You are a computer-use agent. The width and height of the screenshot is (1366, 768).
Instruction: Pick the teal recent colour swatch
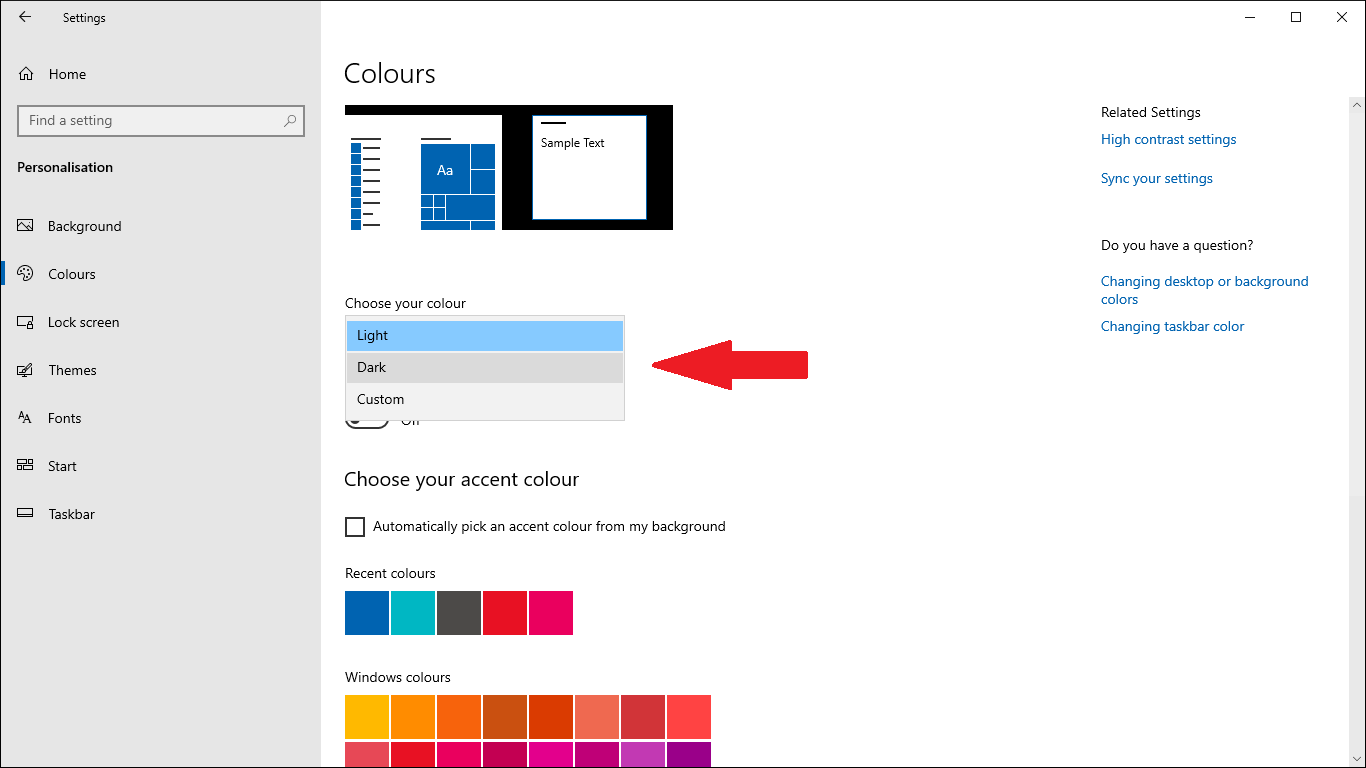click(x=413, y=613)
